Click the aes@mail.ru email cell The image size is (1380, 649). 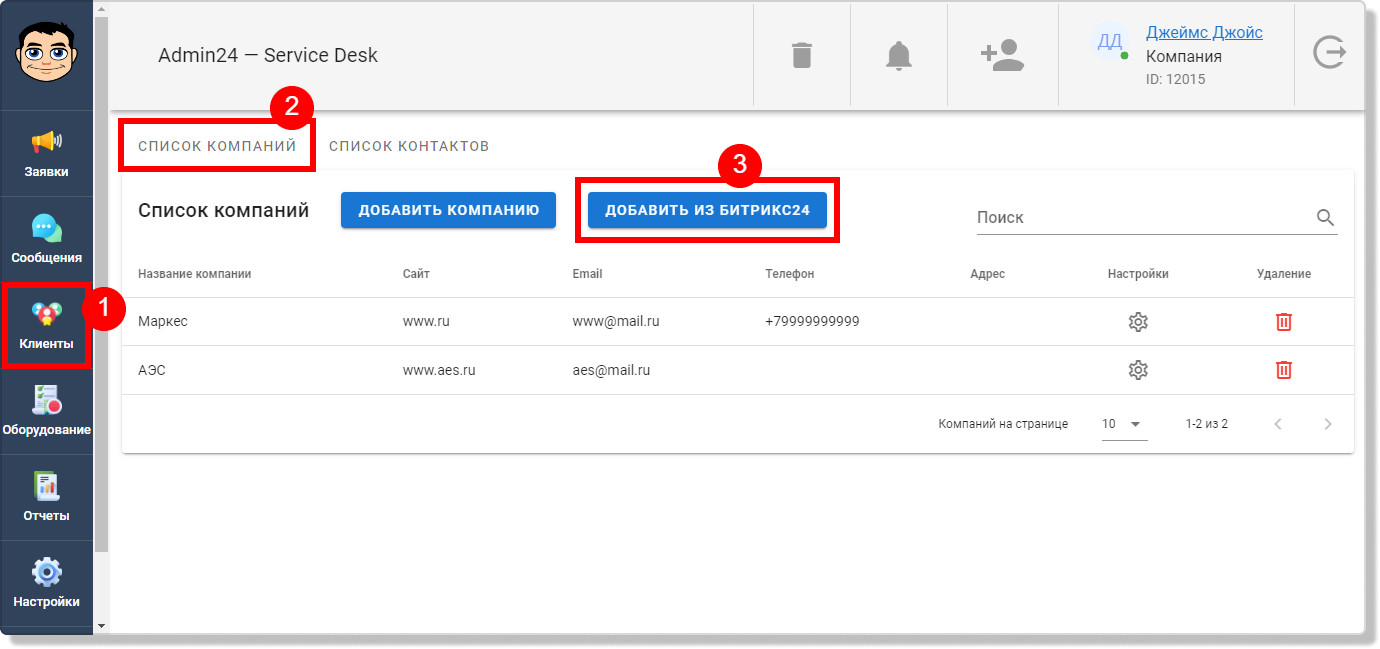[611, 370]
